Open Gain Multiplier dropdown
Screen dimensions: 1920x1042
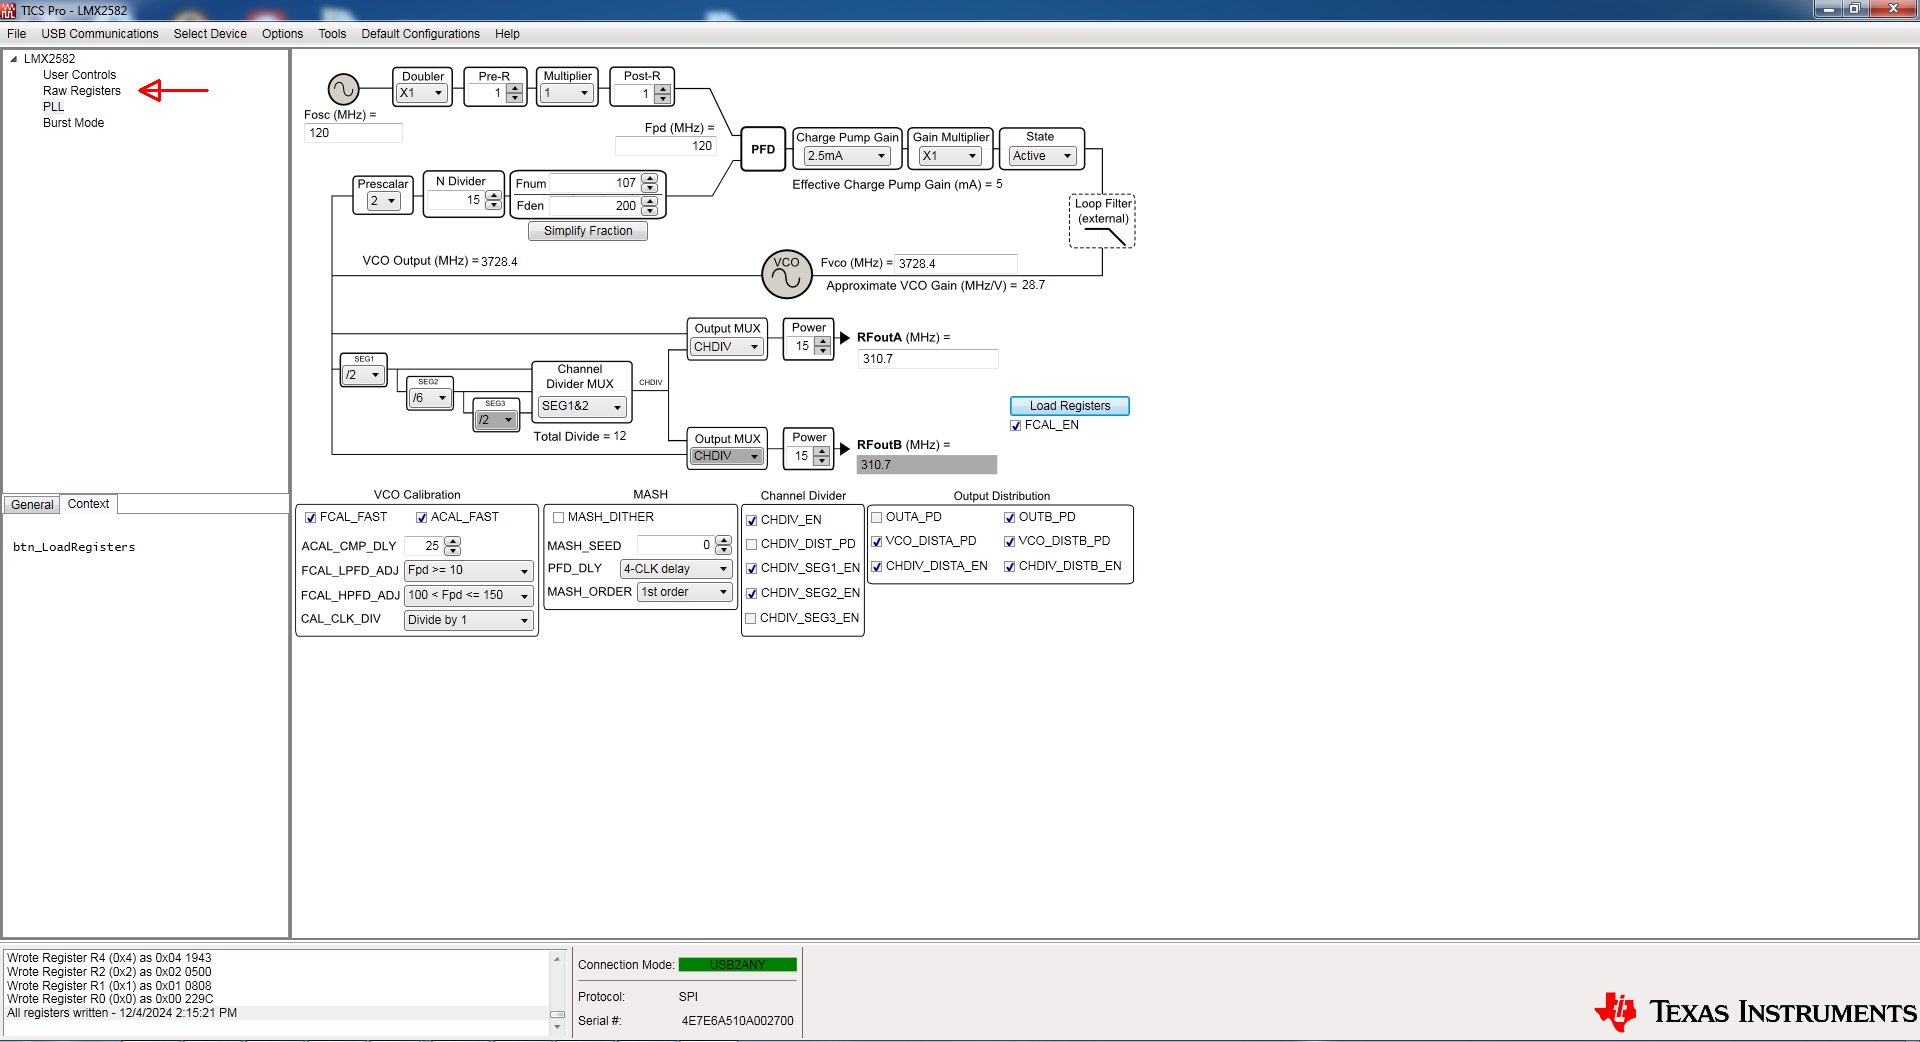950,156
